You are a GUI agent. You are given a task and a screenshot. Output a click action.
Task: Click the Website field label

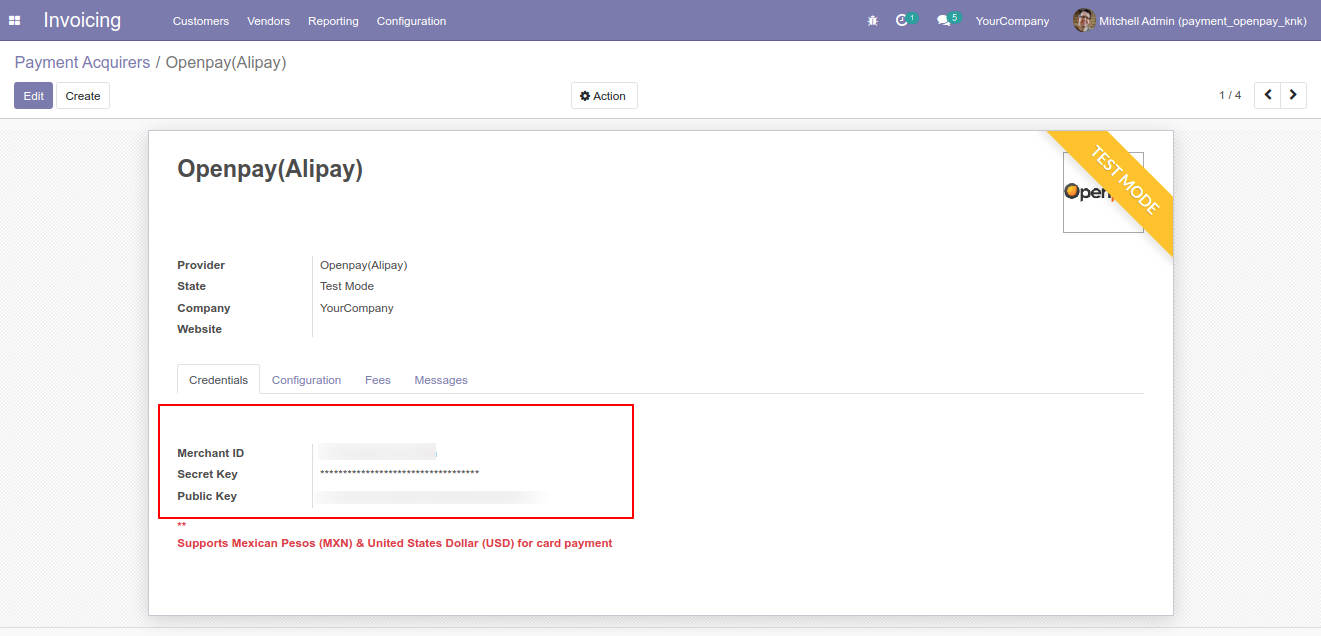200,329
